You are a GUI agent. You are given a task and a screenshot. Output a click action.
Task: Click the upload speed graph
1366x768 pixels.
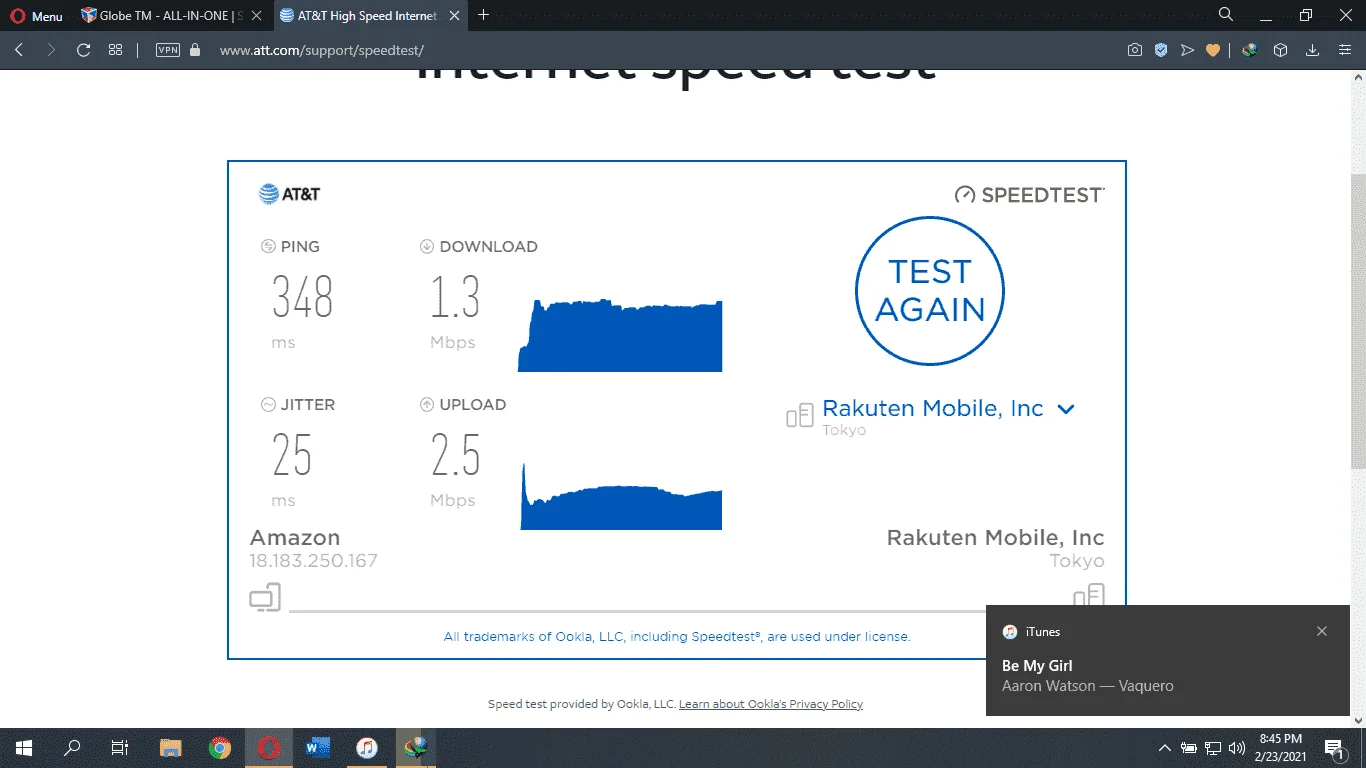[621, 497]
